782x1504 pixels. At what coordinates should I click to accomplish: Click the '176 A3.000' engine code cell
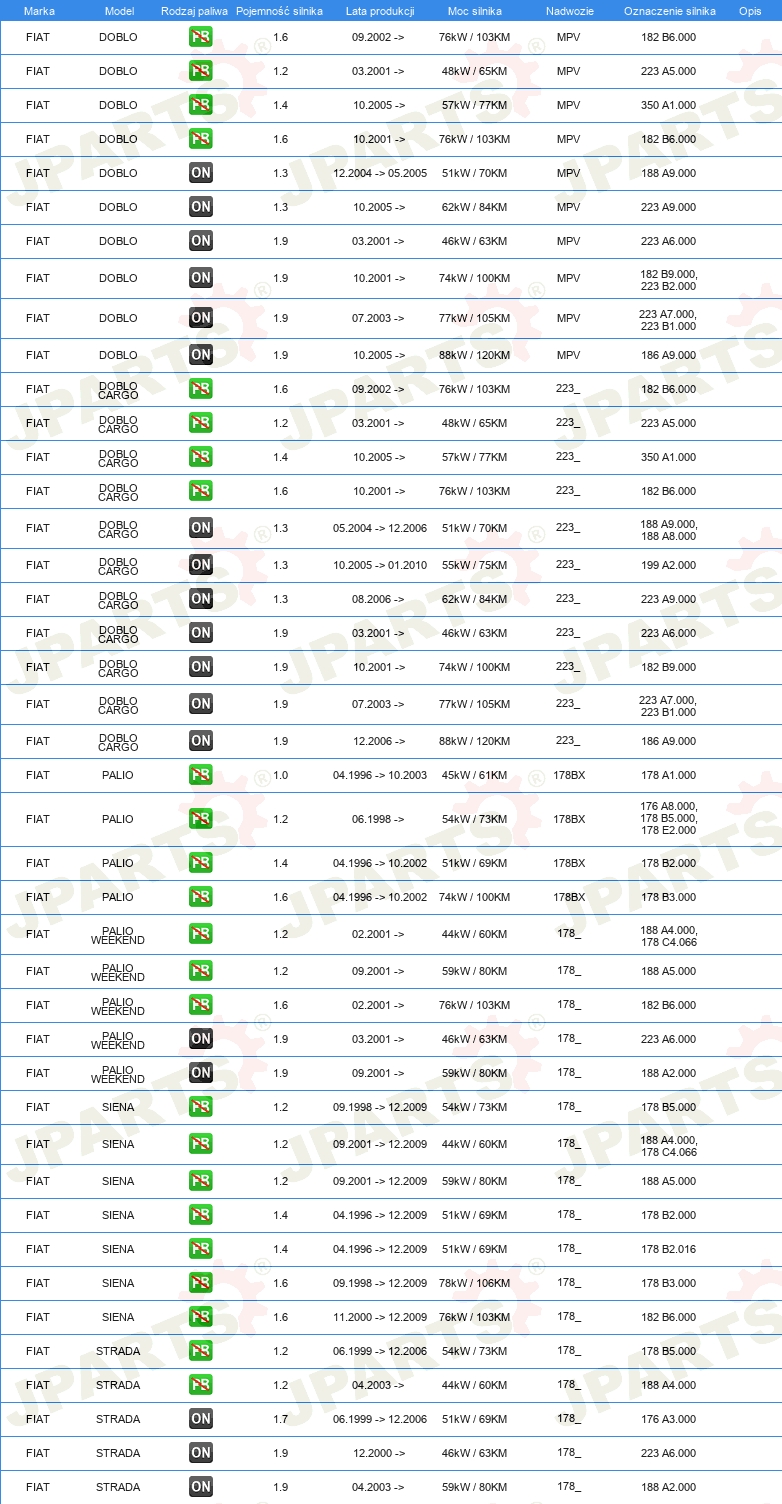(669, 1419)
